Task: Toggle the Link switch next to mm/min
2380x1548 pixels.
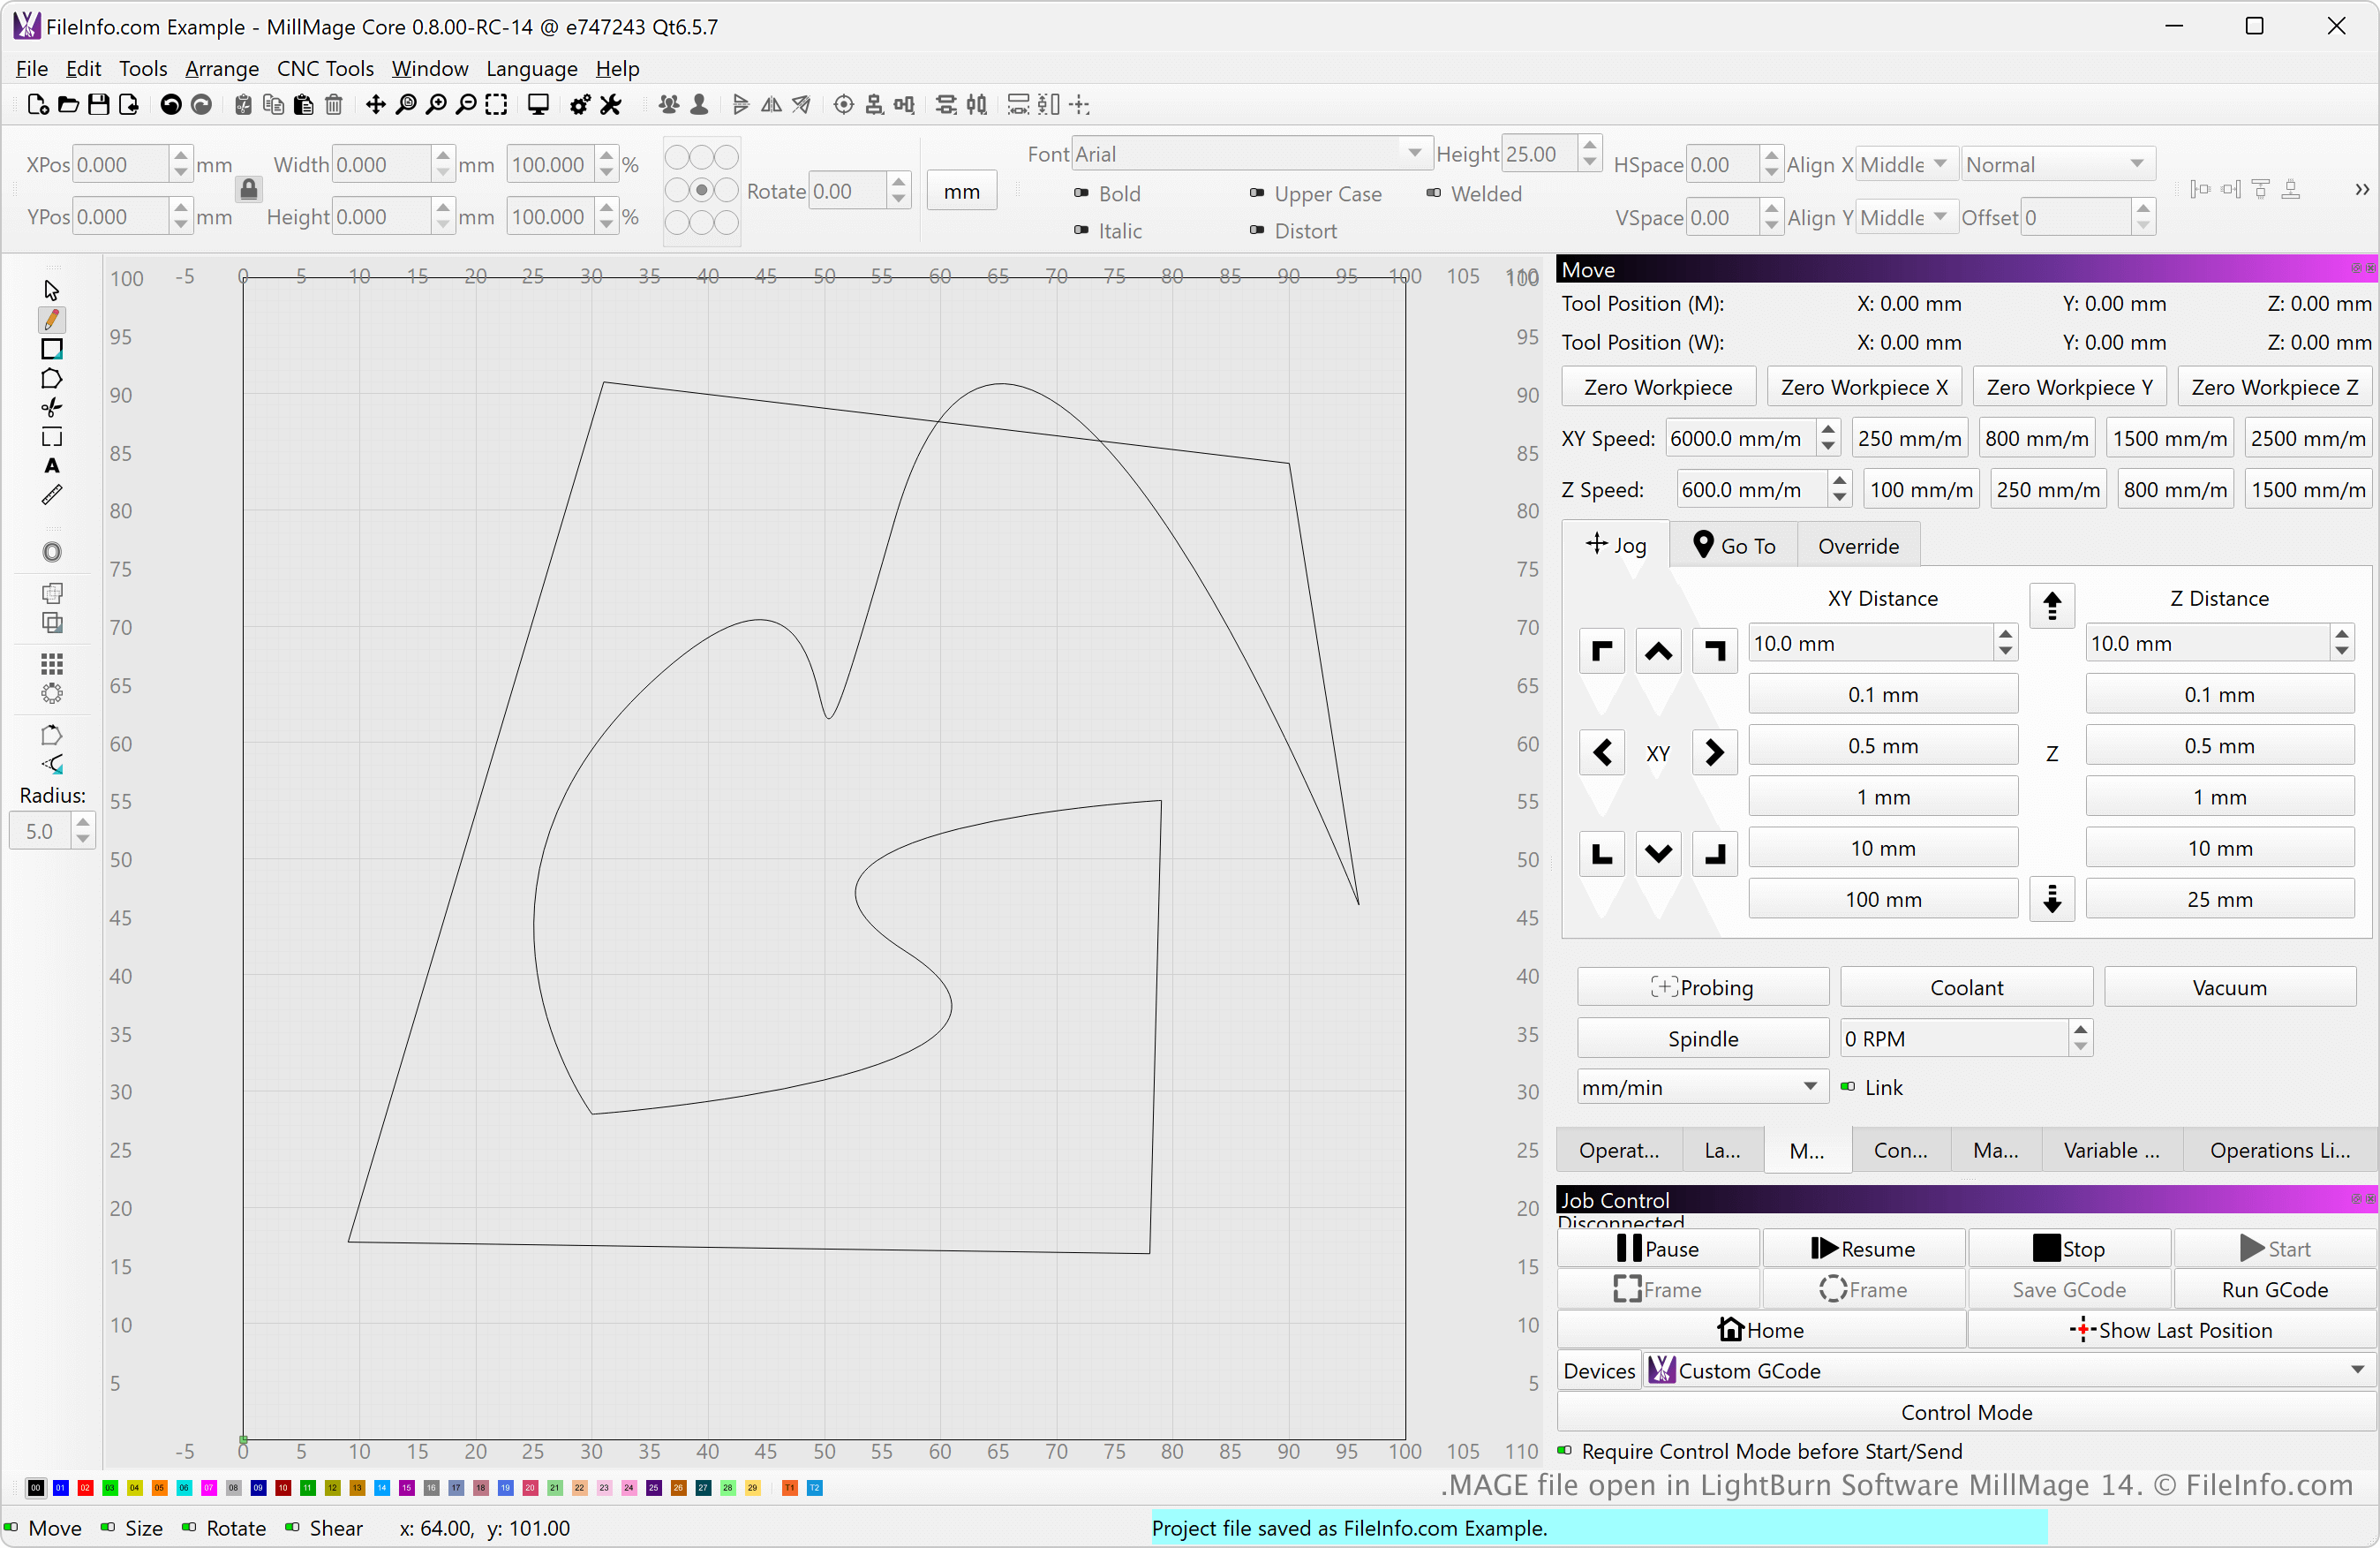Action: [1848, 1087]
